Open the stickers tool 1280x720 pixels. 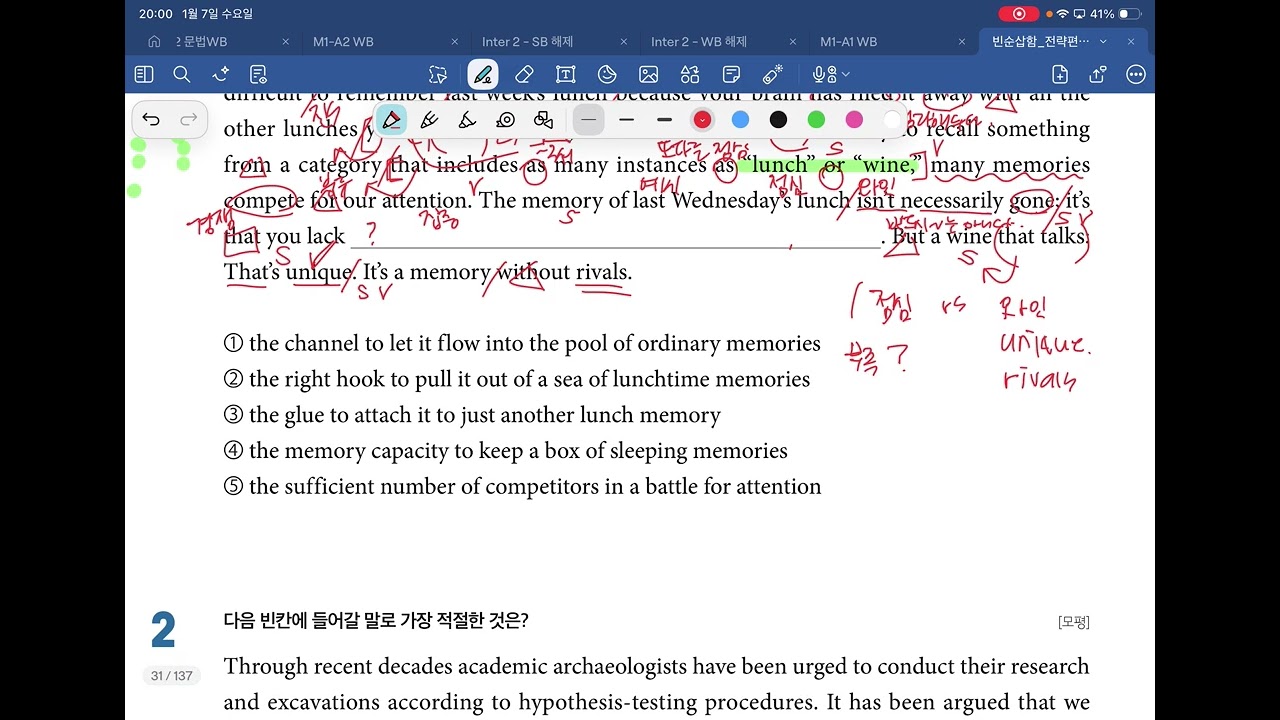point(607,74)
